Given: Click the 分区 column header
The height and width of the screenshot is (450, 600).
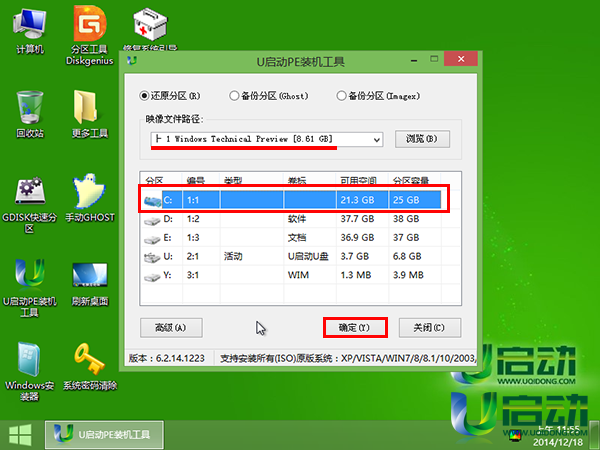Looking at the screenshot, I should tap(154, 180).
